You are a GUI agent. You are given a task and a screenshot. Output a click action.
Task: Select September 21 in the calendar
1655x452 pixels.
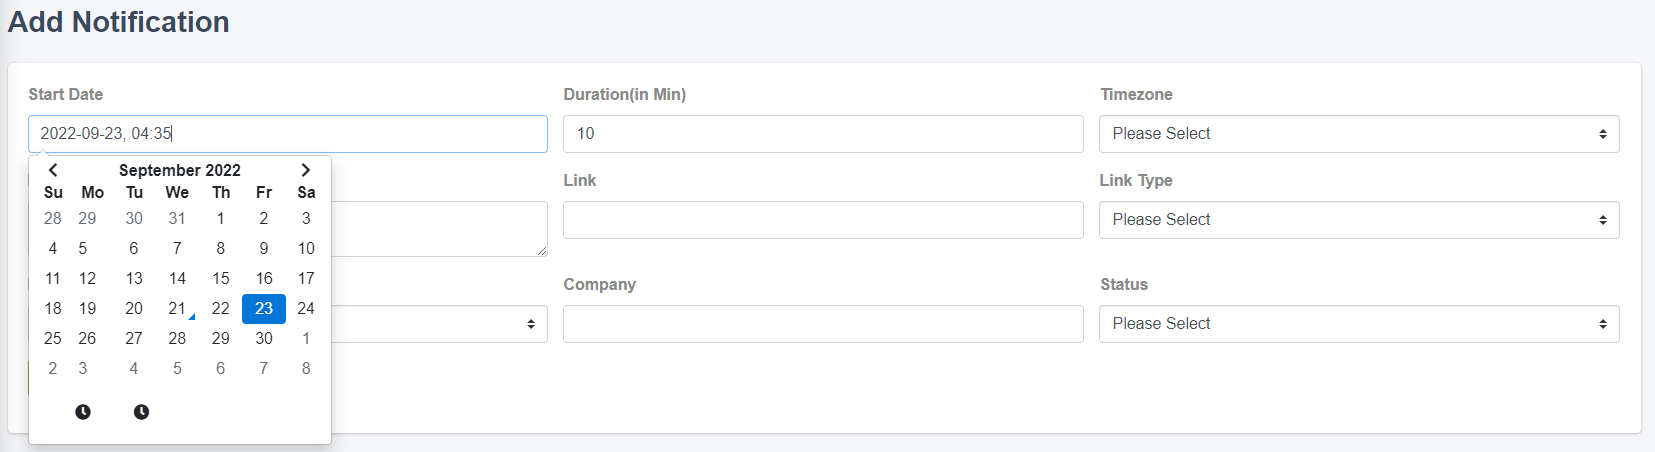[x=177, y=308]
